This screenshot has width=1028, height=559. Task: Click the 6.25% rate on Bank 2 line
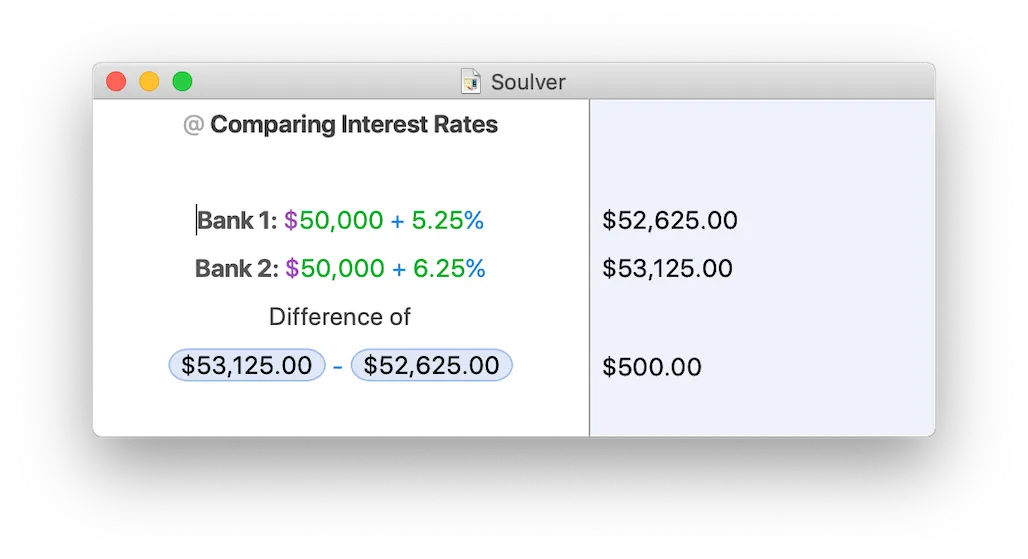(x=449, y=268)
